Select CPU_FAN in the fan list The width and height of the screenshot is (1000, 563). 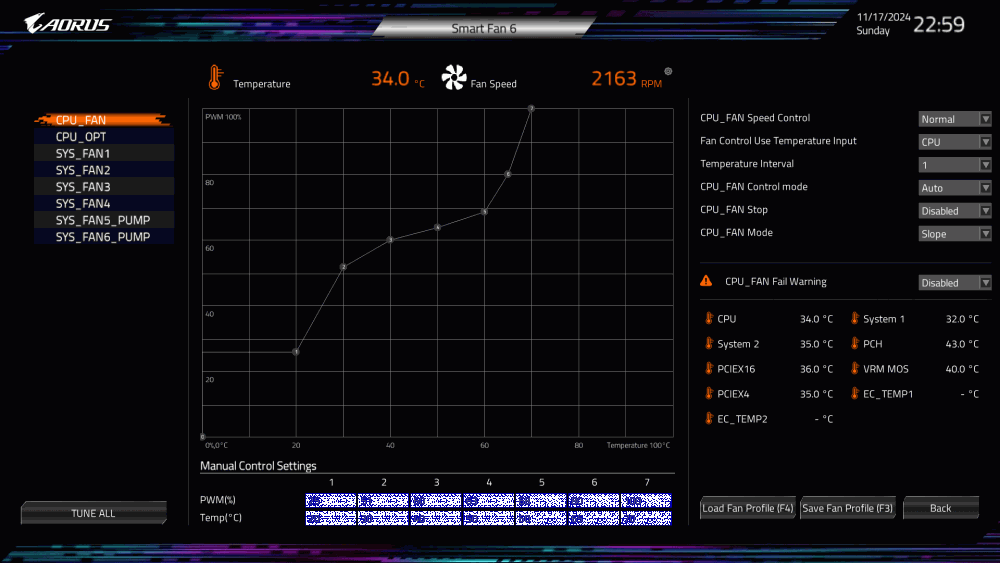[x=103, y=120]
